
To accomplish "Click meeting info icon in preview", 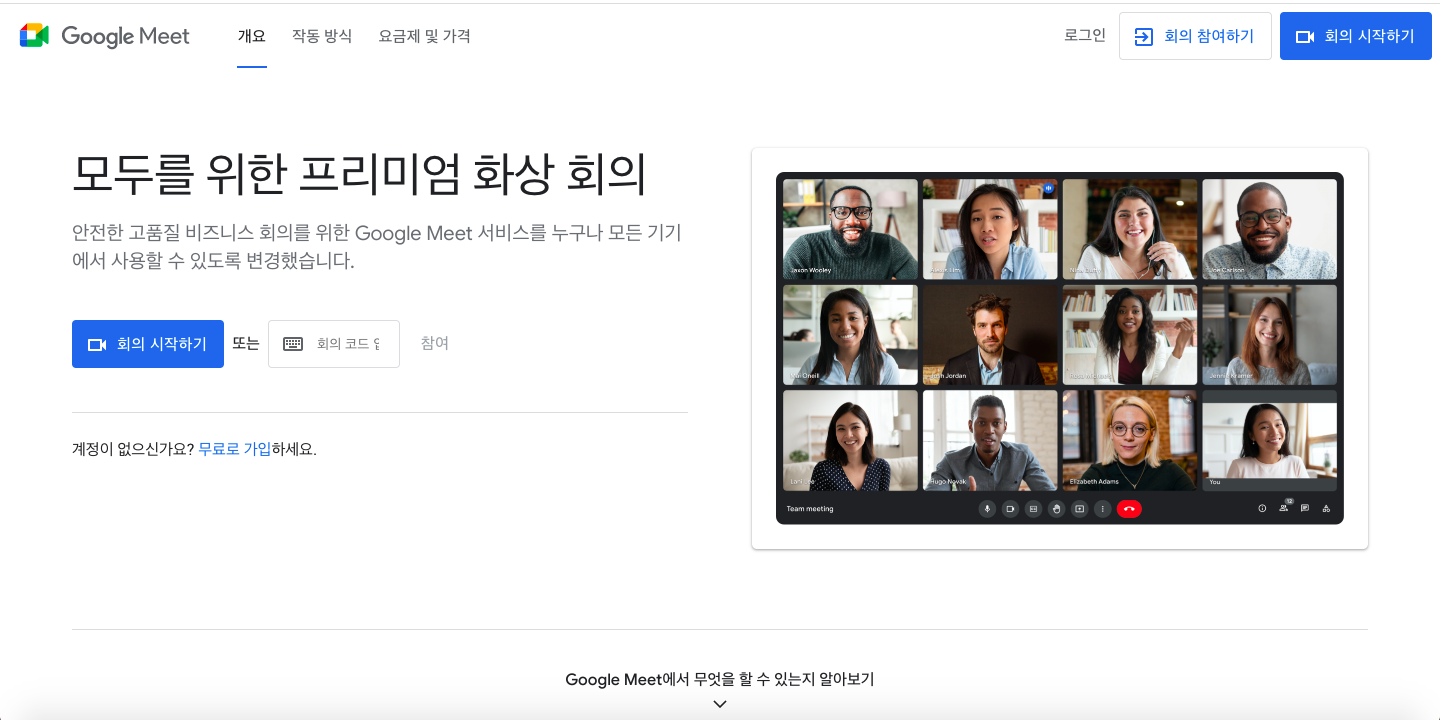I will tap(1262, 509).
